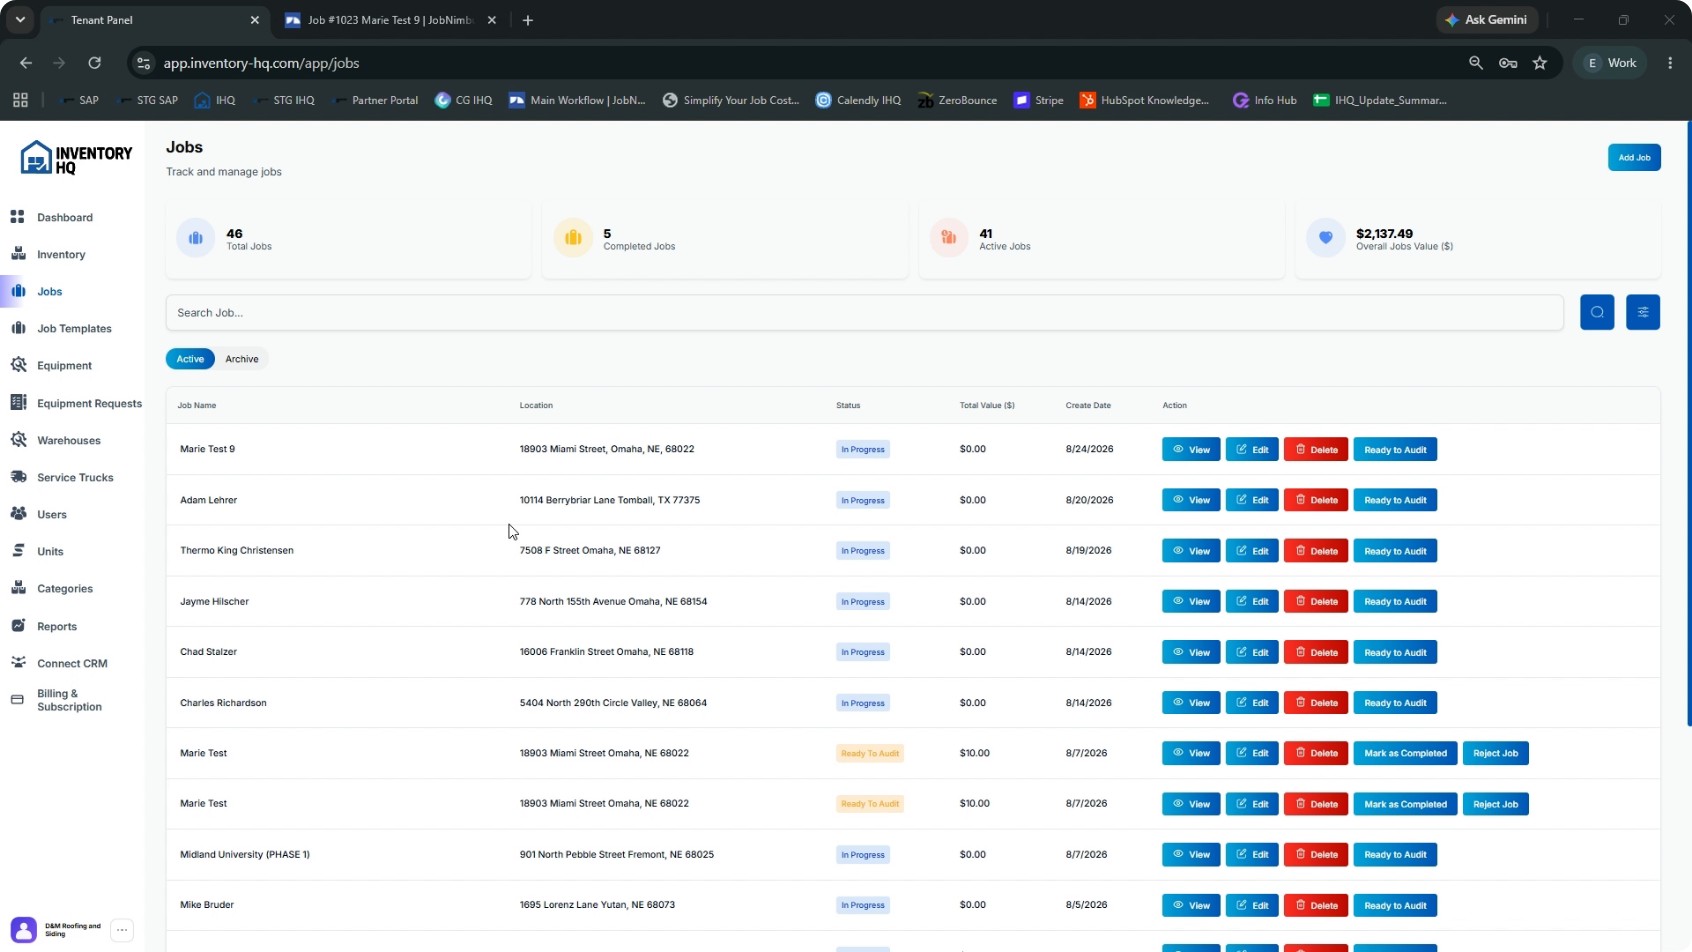Image resolution: width=1692 pixels, height=952 pixels.
Task: Open the Calendly IHQ bookmark
Action: click(x=858, y=100)
